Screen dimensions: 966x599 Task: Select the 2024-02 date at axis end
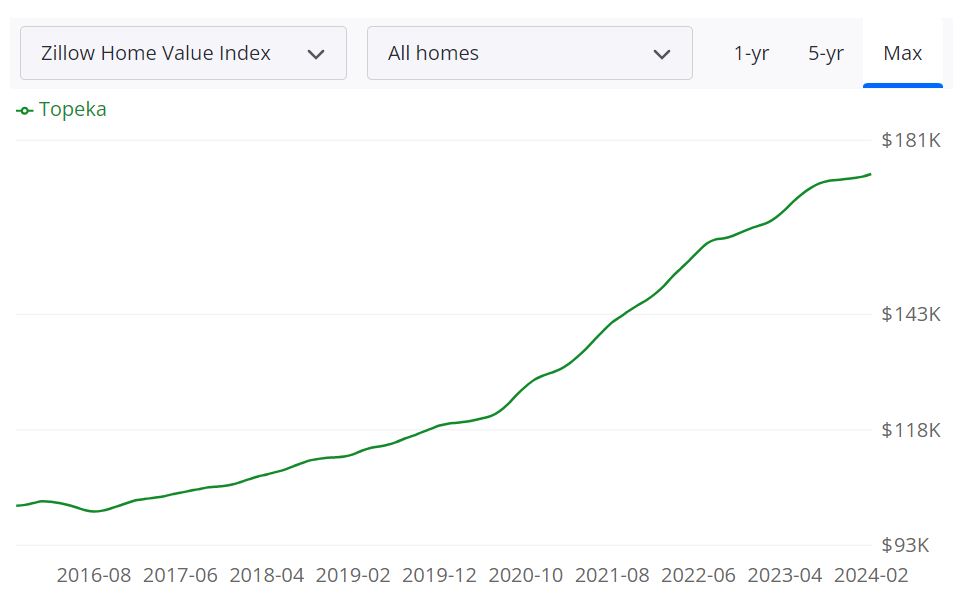pyautogui.click(x=871, y=575)
